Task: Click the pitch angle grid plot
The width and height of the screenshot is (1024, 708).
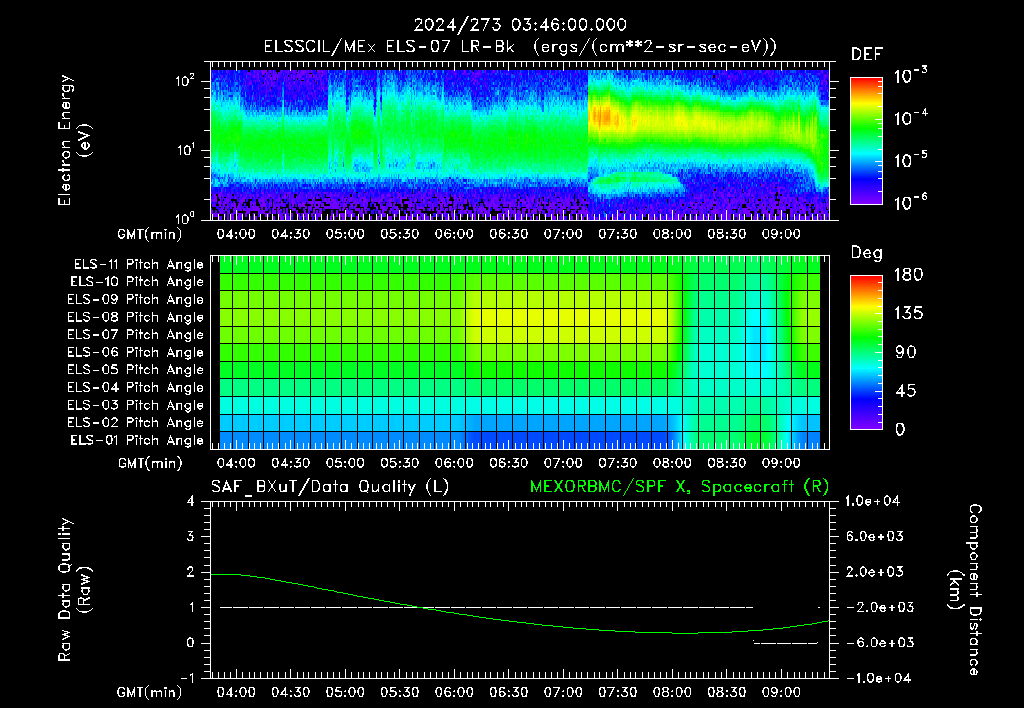Action: [x=520, y=353]
